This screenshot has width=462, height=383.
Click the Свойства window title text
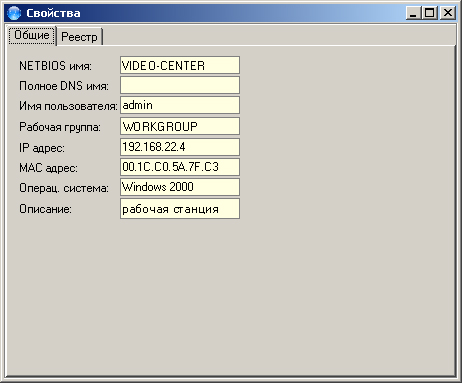point(53,13)
